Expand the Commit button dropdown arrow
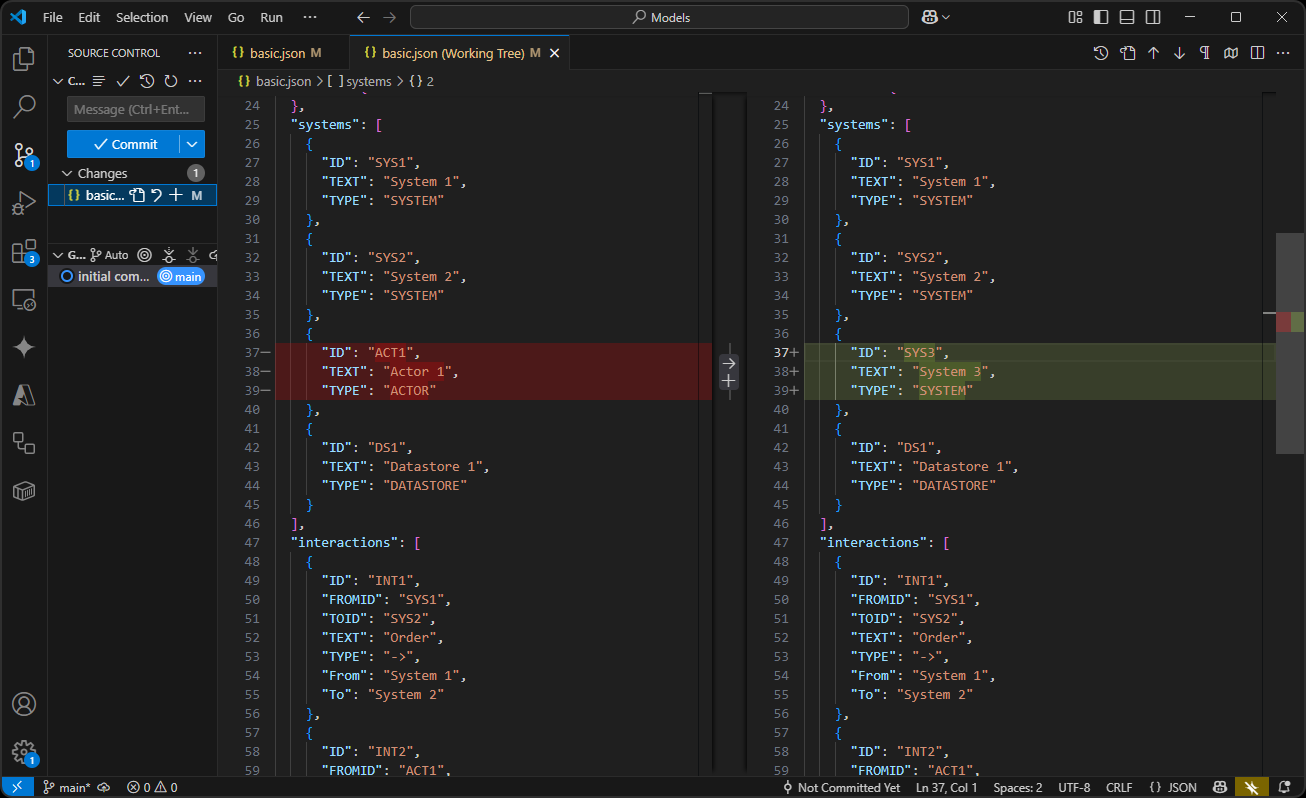The height and width of the screenshot is (798, 1306). click(191, 144)
